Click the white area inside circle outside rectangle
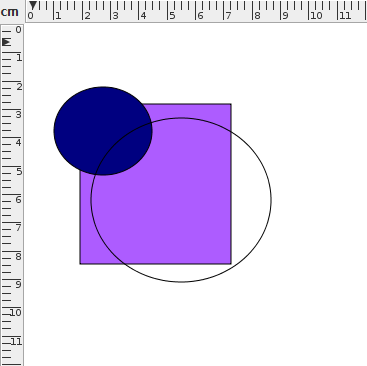367x366 pixels. coord(251,200)
